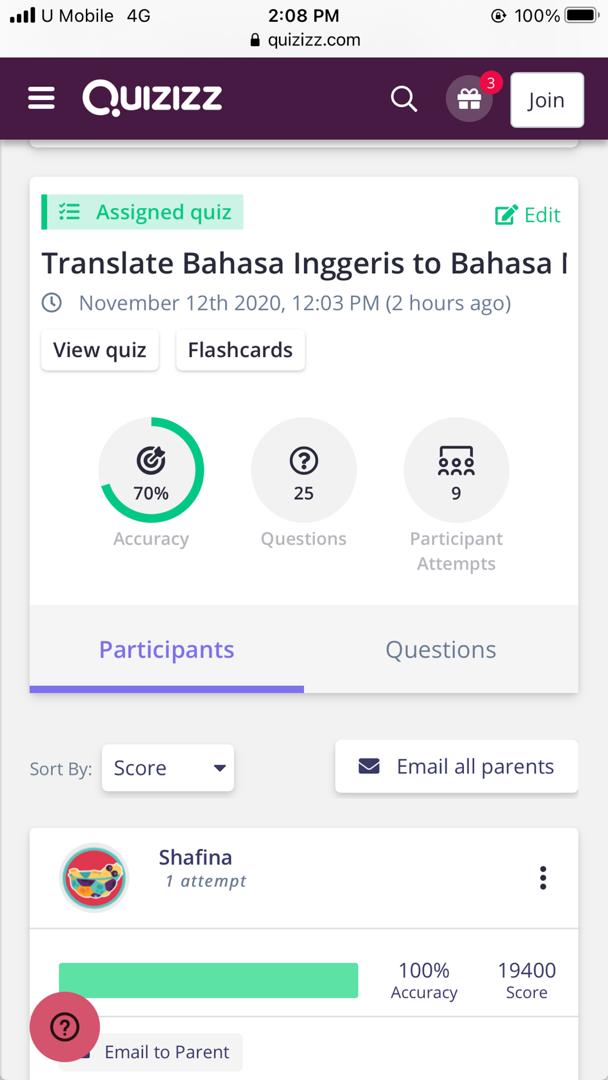
Task: Open the gift rewards icon
Action: coord(469,99)
